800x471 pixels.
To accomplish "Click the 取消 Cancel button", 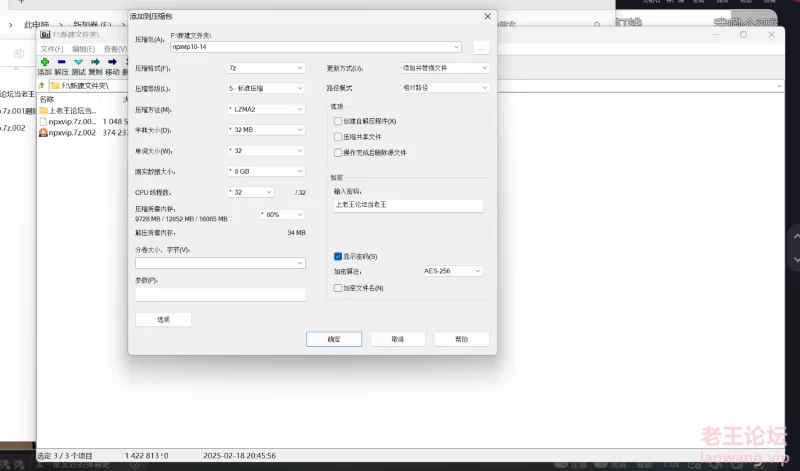I will [x=398, y=339].
